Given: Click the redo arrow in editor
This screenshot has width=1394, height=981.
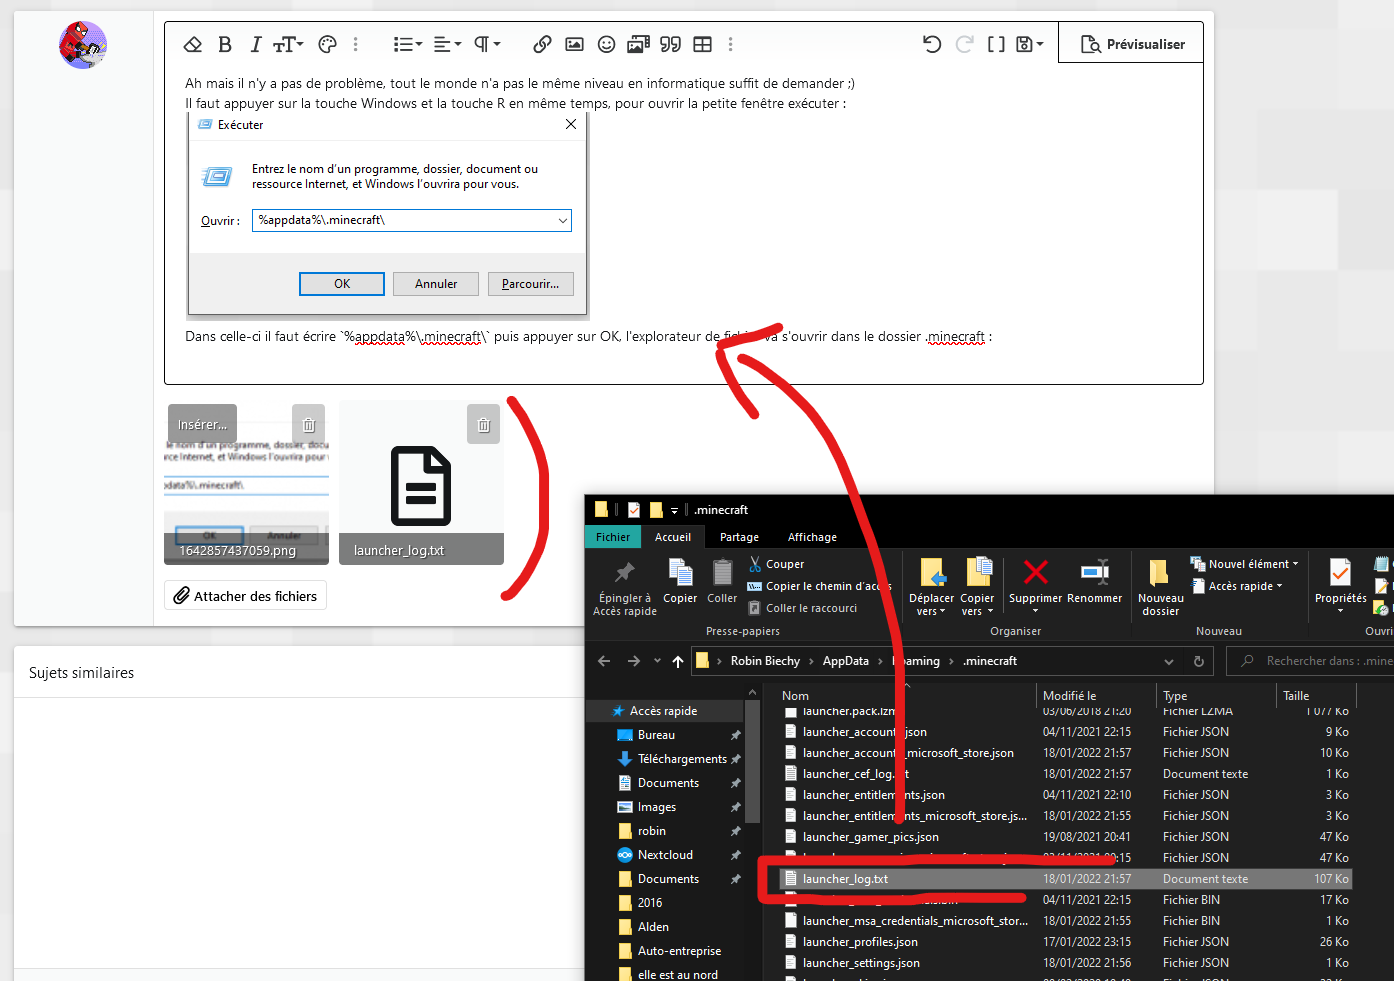Looking at the screenshot, I should pyautogui.click(x=964, y=44).
